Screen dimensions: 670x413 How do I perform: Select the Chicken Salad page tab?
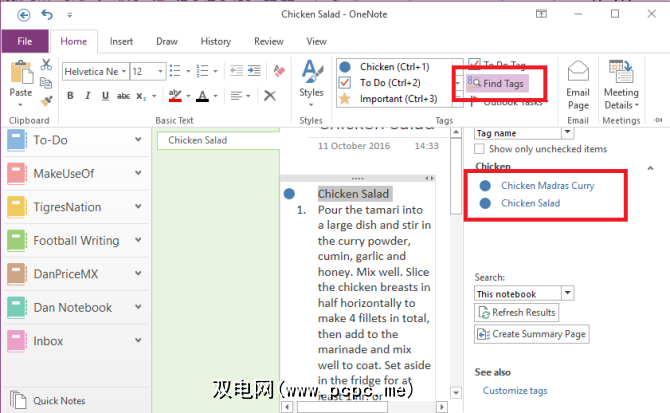coord(218,141)
